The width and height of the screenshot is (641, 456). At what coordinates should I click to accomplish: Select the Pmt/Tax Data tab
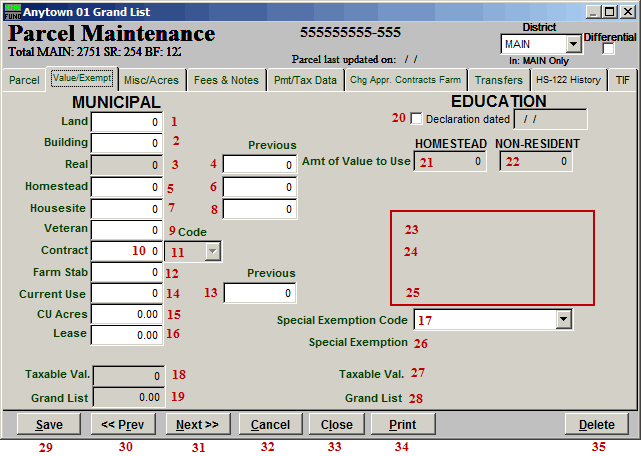pos(305,80)
